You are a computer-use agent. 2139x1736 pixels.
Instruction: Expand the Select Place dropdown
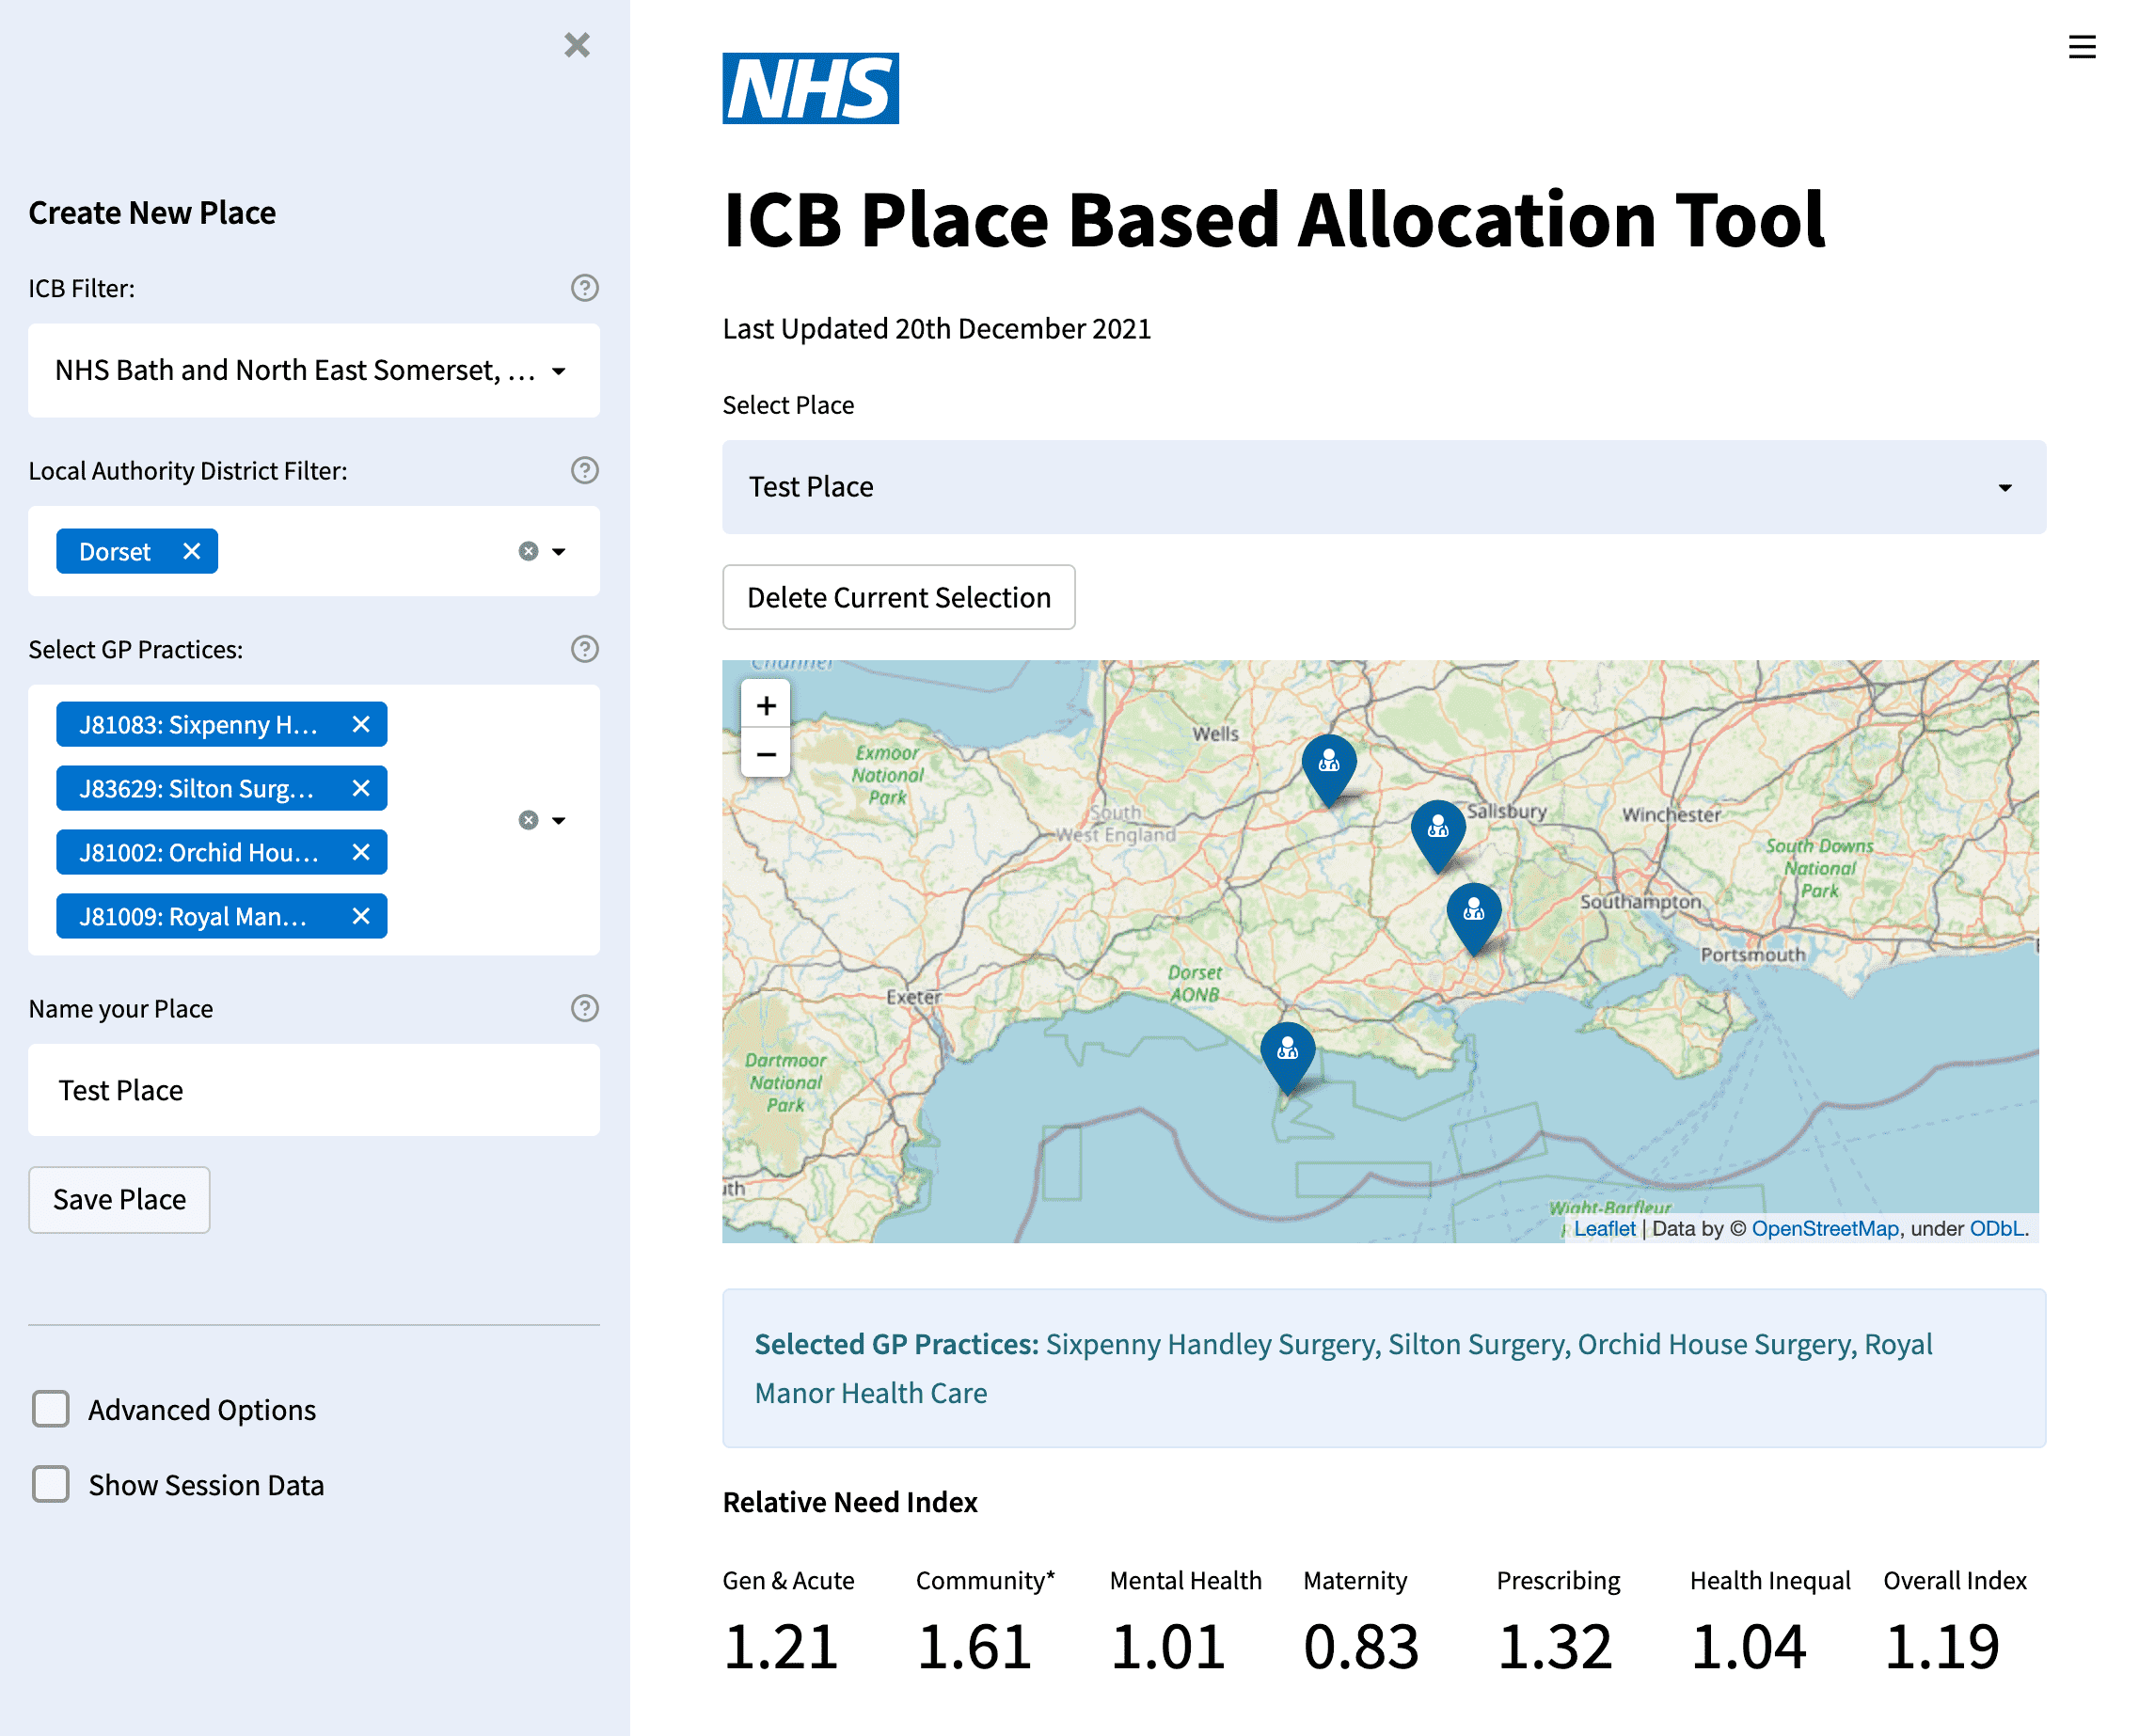[x=2006, y=487]
